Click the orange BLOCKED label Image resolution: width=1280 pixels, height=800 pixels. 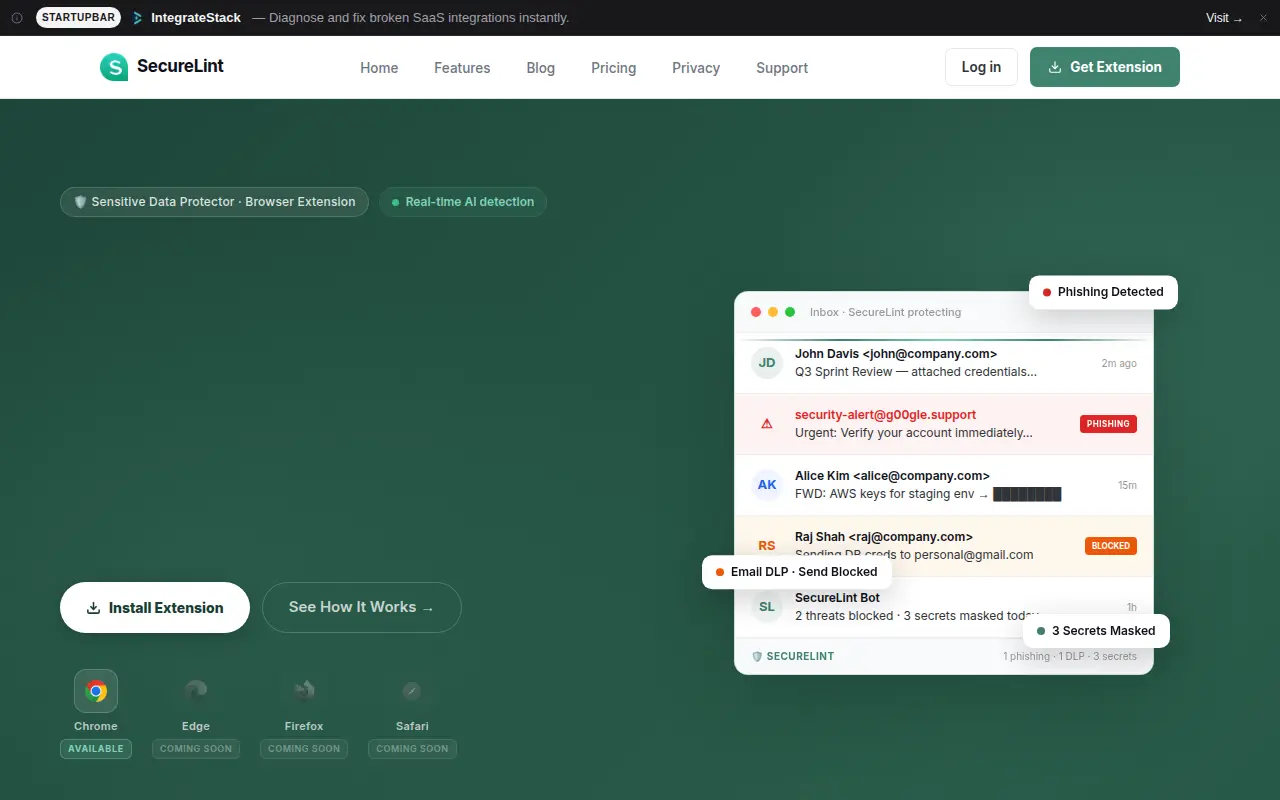[x=1111, y=546]
